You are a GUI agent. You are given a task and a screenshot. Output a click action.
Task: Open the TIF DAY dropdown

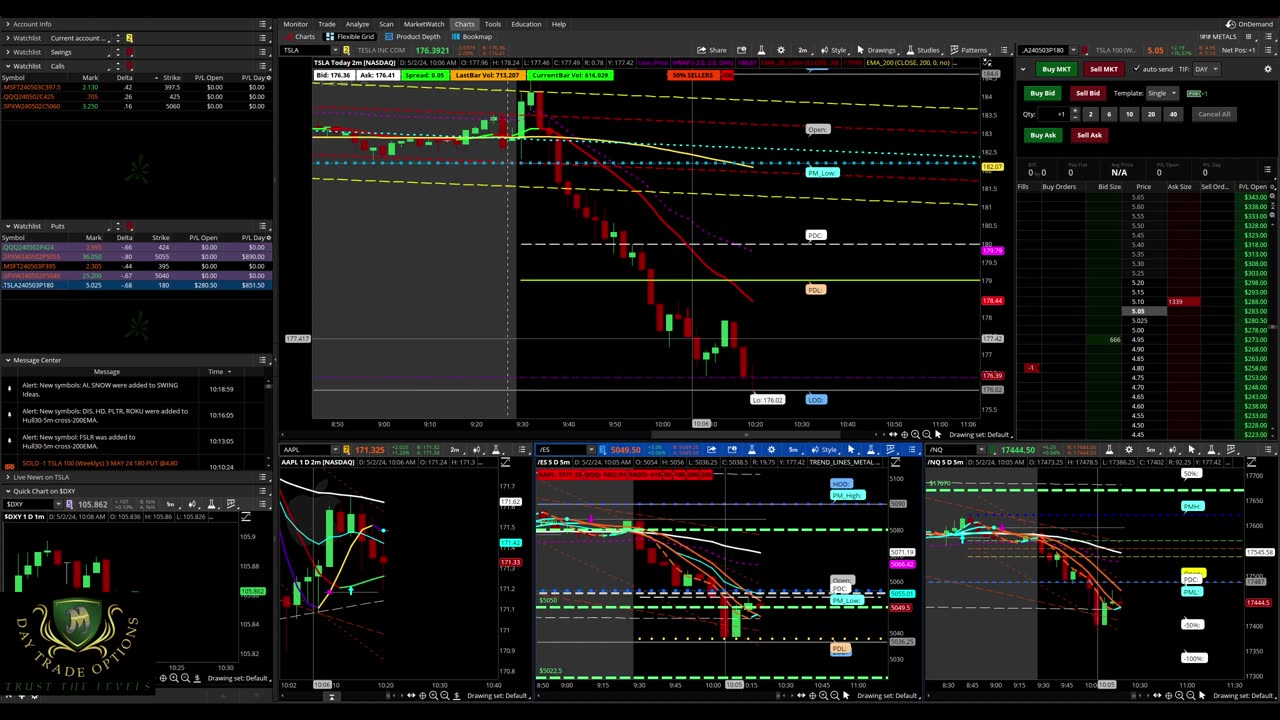pyautogui.click(x=1205, y=69)
